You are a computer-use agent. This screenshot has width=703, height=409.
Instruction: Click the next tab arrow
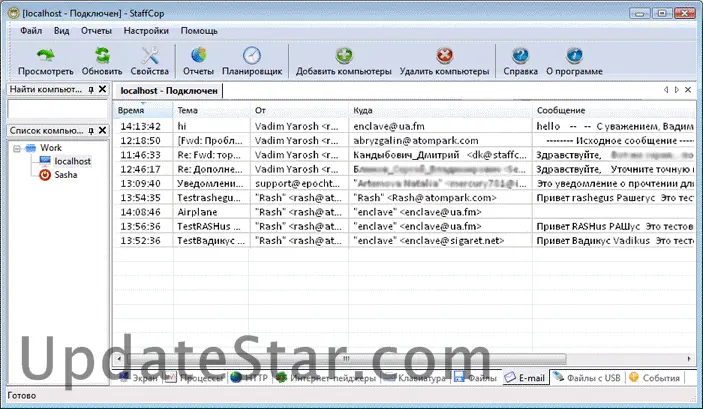(677, 90)
